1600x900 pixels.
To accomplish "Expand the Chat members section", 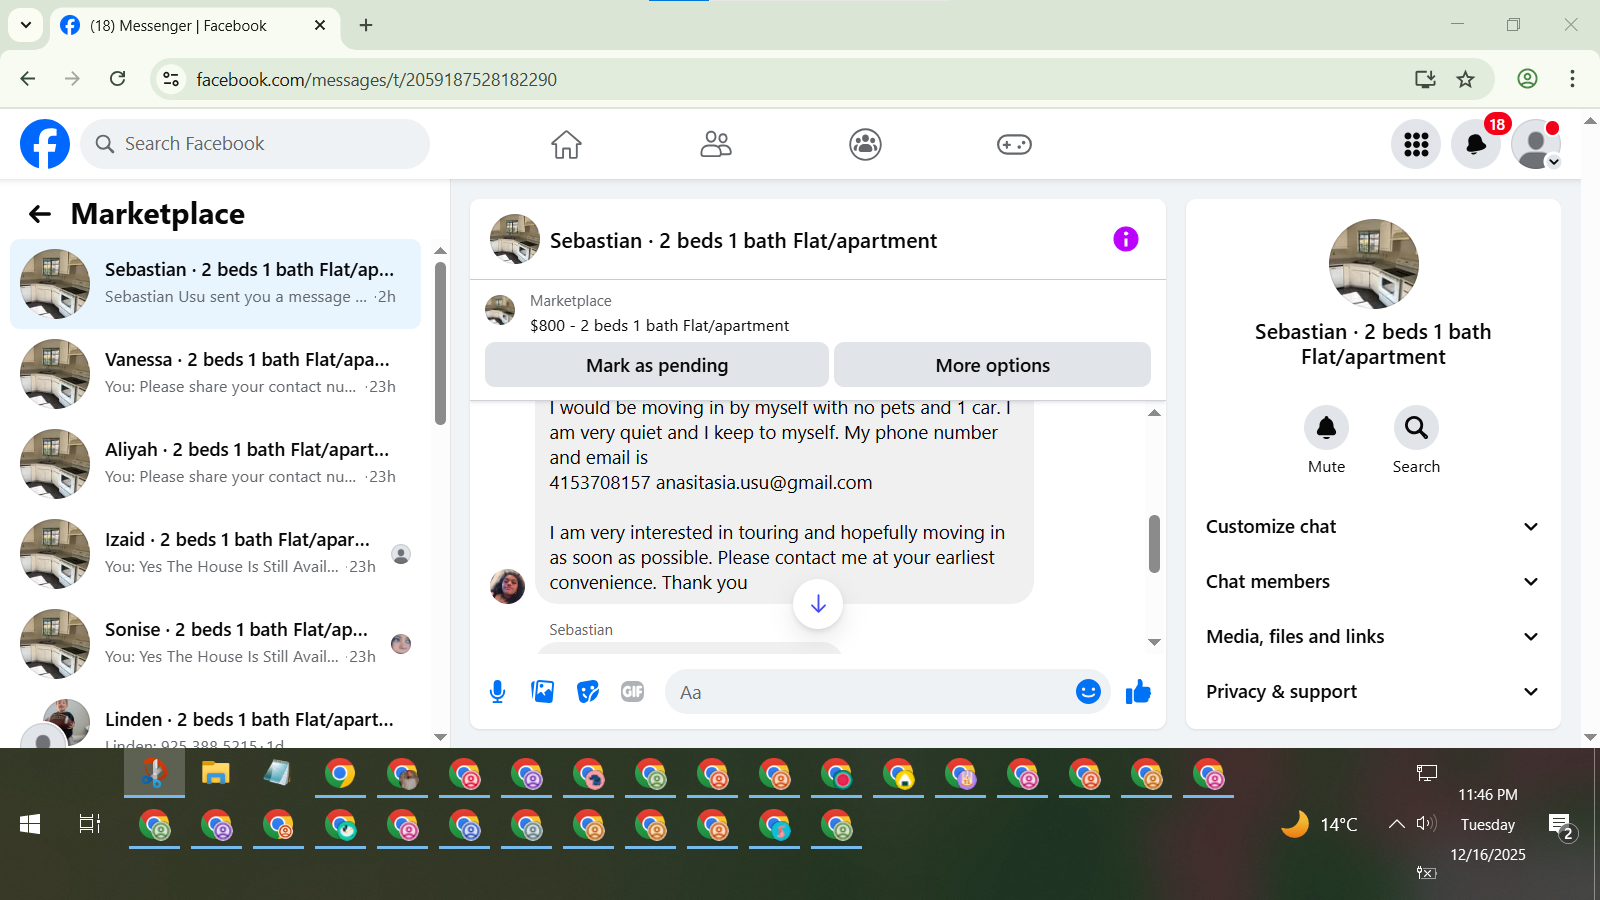I will [1373, 582].
